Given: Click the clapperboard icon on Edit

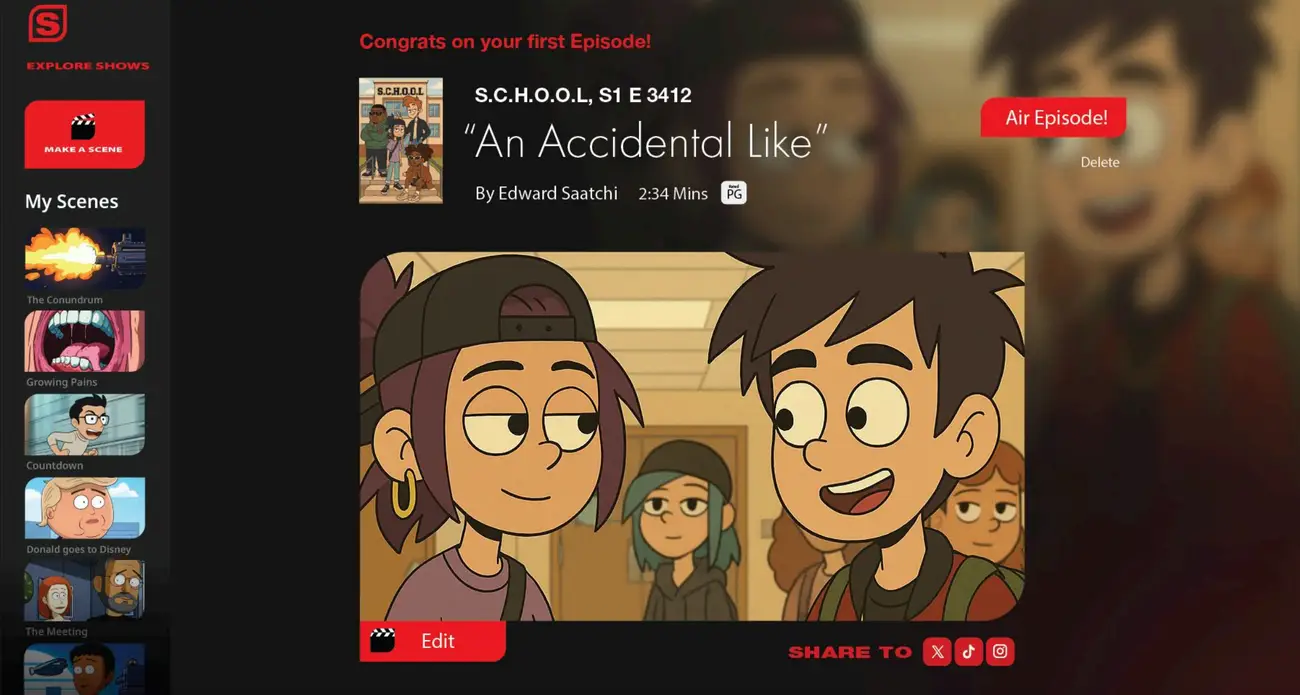Looking at the screenshot, I should [x=383, y=641].
